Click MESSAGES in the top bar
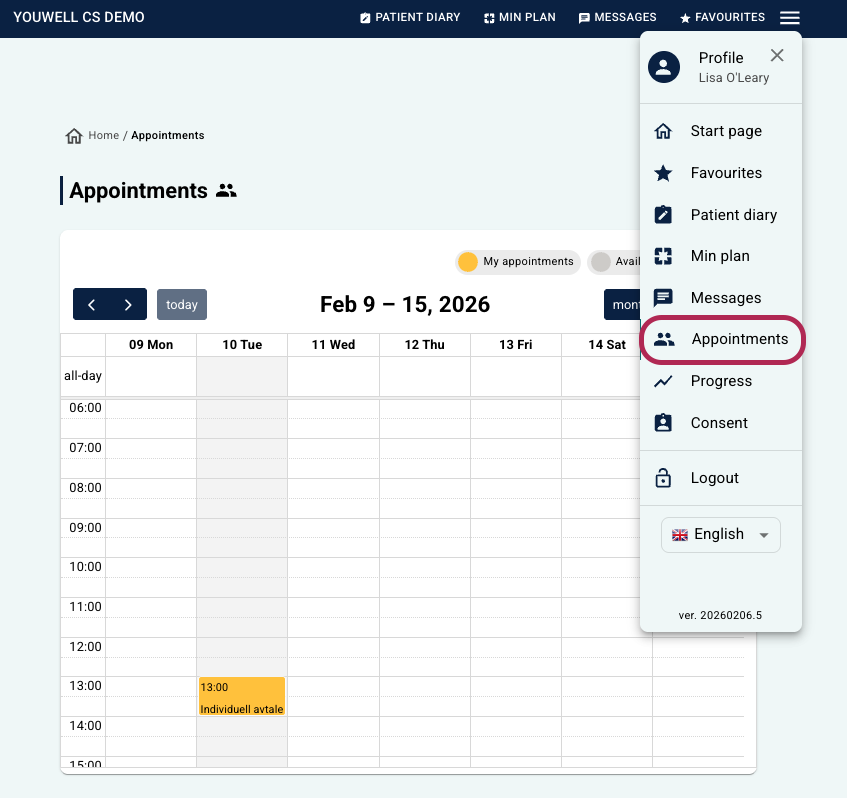Image resolution: width=847 pixels, height=798 pixels. (x=617, y=17)
